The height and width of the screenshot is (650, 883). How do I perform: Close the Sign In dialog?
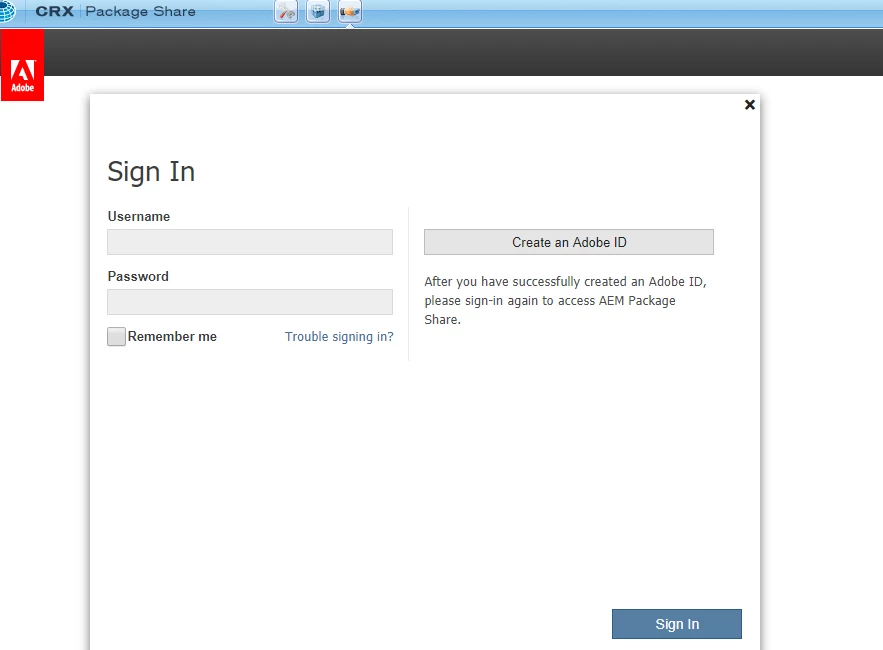click(750, 105)
